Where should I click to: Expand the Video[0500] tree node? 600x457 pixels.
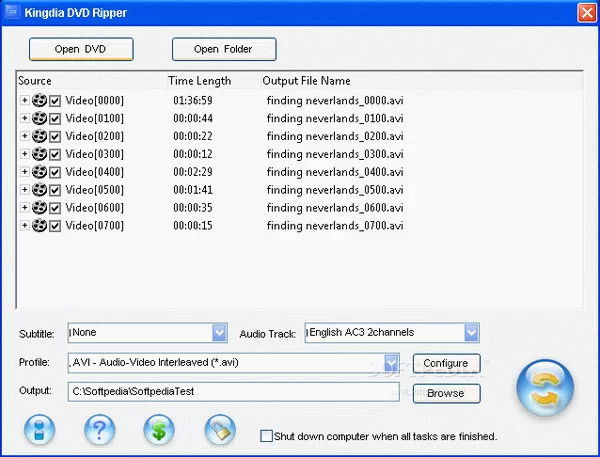(x=24, y=189)
